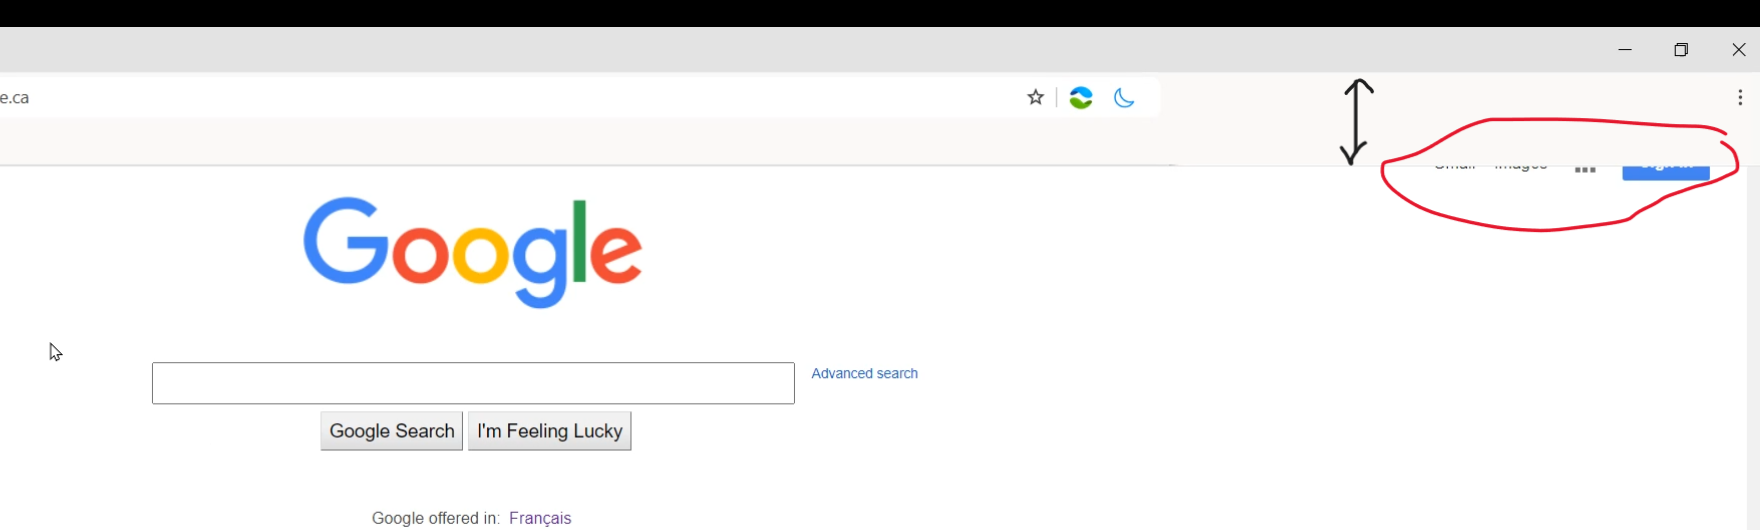This screenshot has height=530, width=1760.
Task: Switch Google to Français
Action: (540, 518)
